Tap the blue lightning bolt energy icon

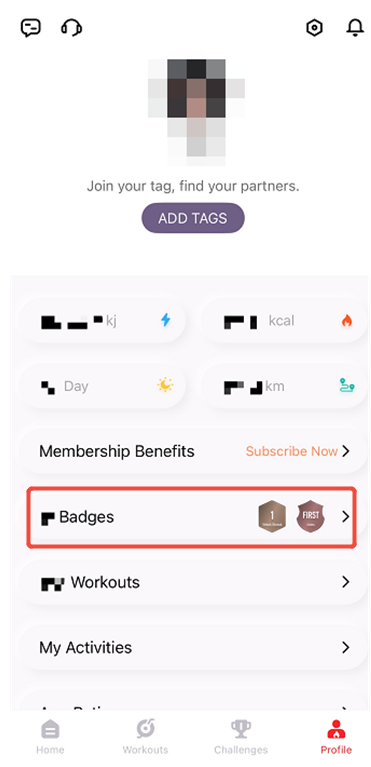[x=166, y=320]
